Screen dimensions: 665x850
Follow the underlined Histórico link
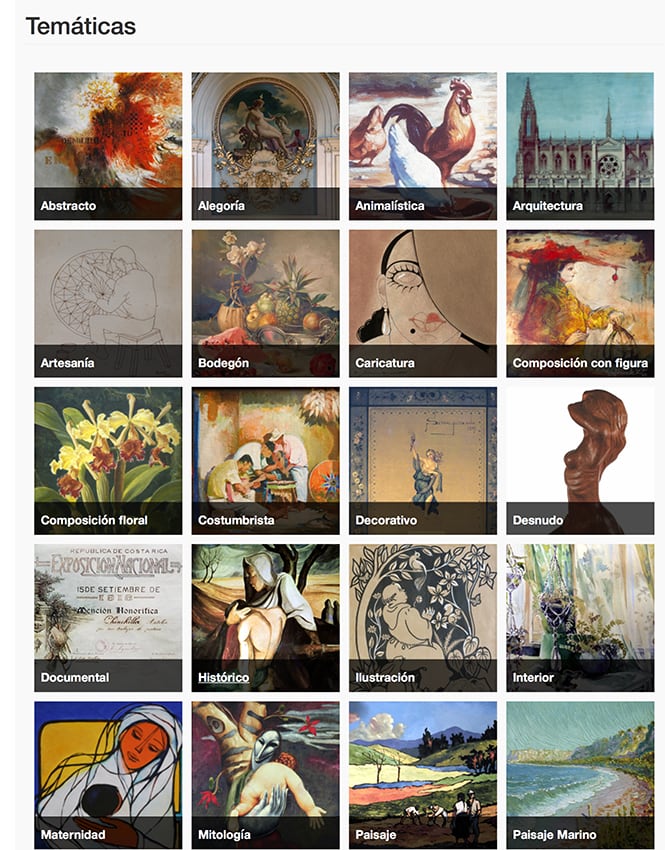(x=223, y=677)
